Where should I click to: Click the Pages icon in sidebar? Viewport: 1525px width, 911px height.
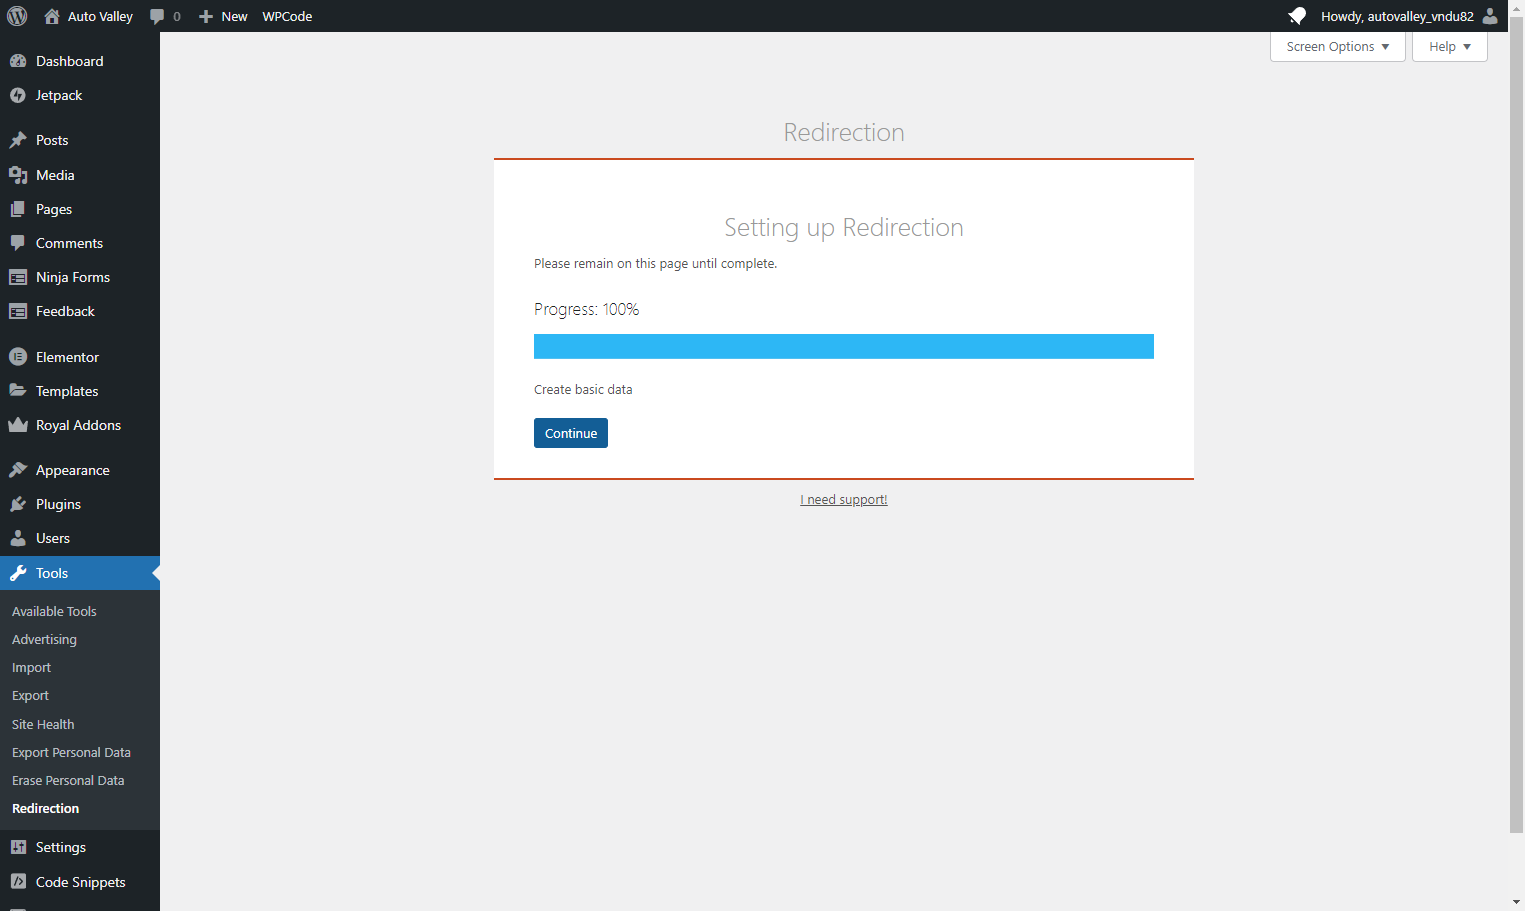[x=18, y=209]
